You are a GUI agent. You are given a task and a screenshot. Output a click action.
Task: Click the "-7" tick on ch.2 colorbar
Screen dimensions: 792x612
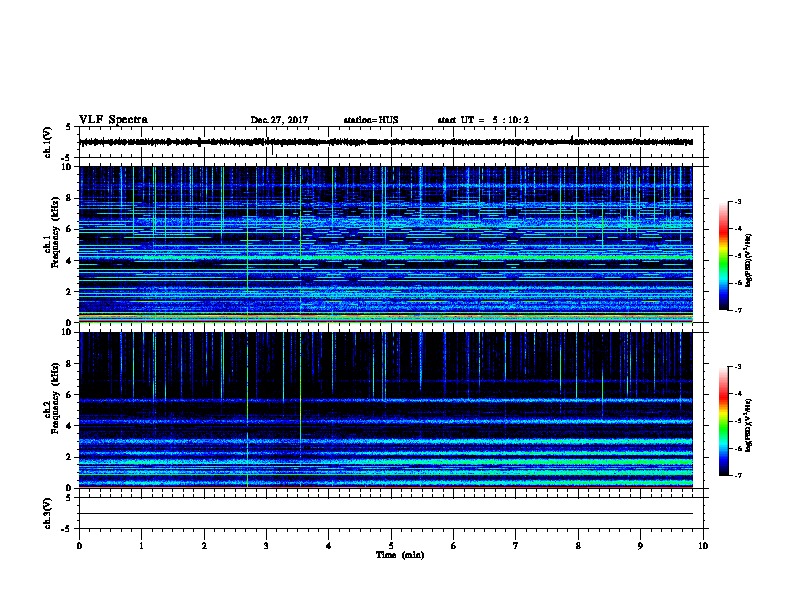(737, 475)
